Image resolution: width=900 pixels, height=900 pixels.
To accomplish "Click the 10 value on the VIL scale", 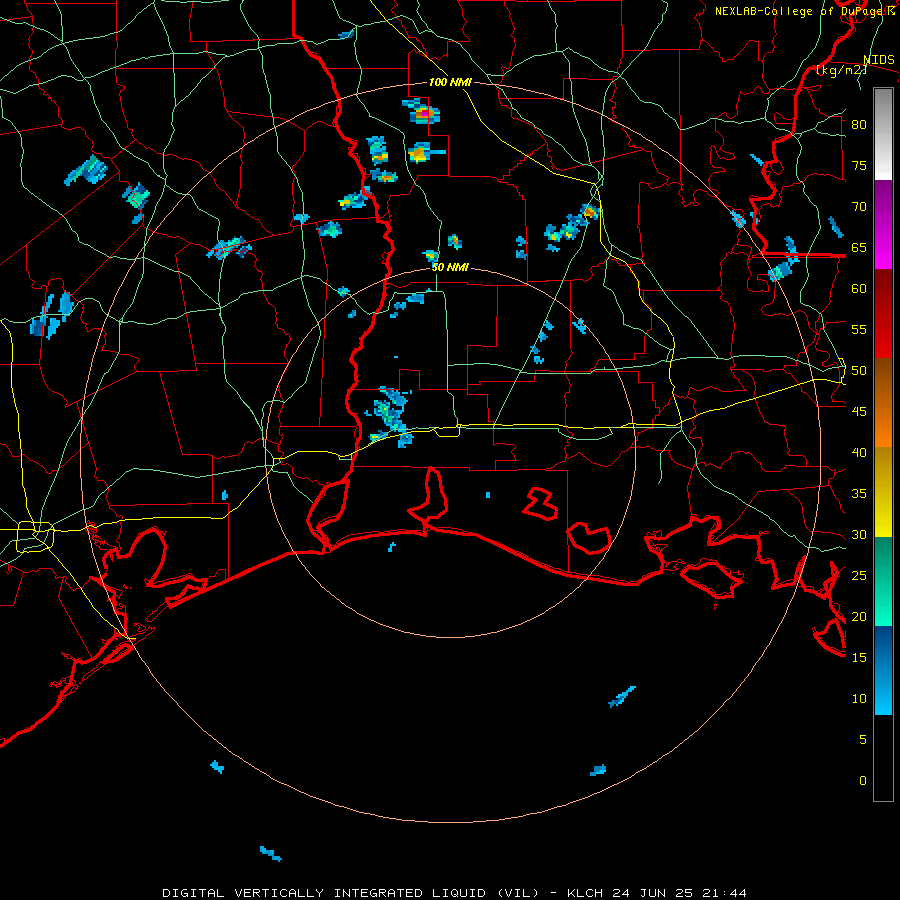I will [x=859, y=699].
